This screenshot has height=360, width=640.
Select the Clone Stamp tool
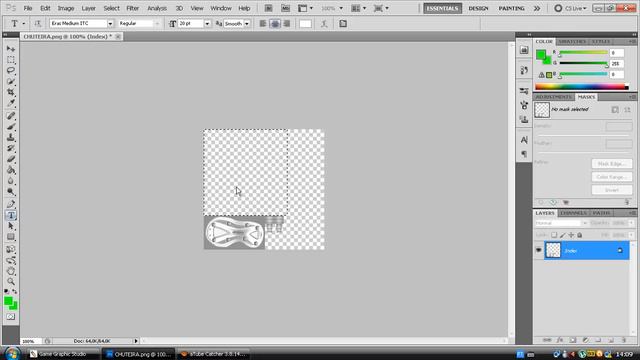tap(11, 138)
